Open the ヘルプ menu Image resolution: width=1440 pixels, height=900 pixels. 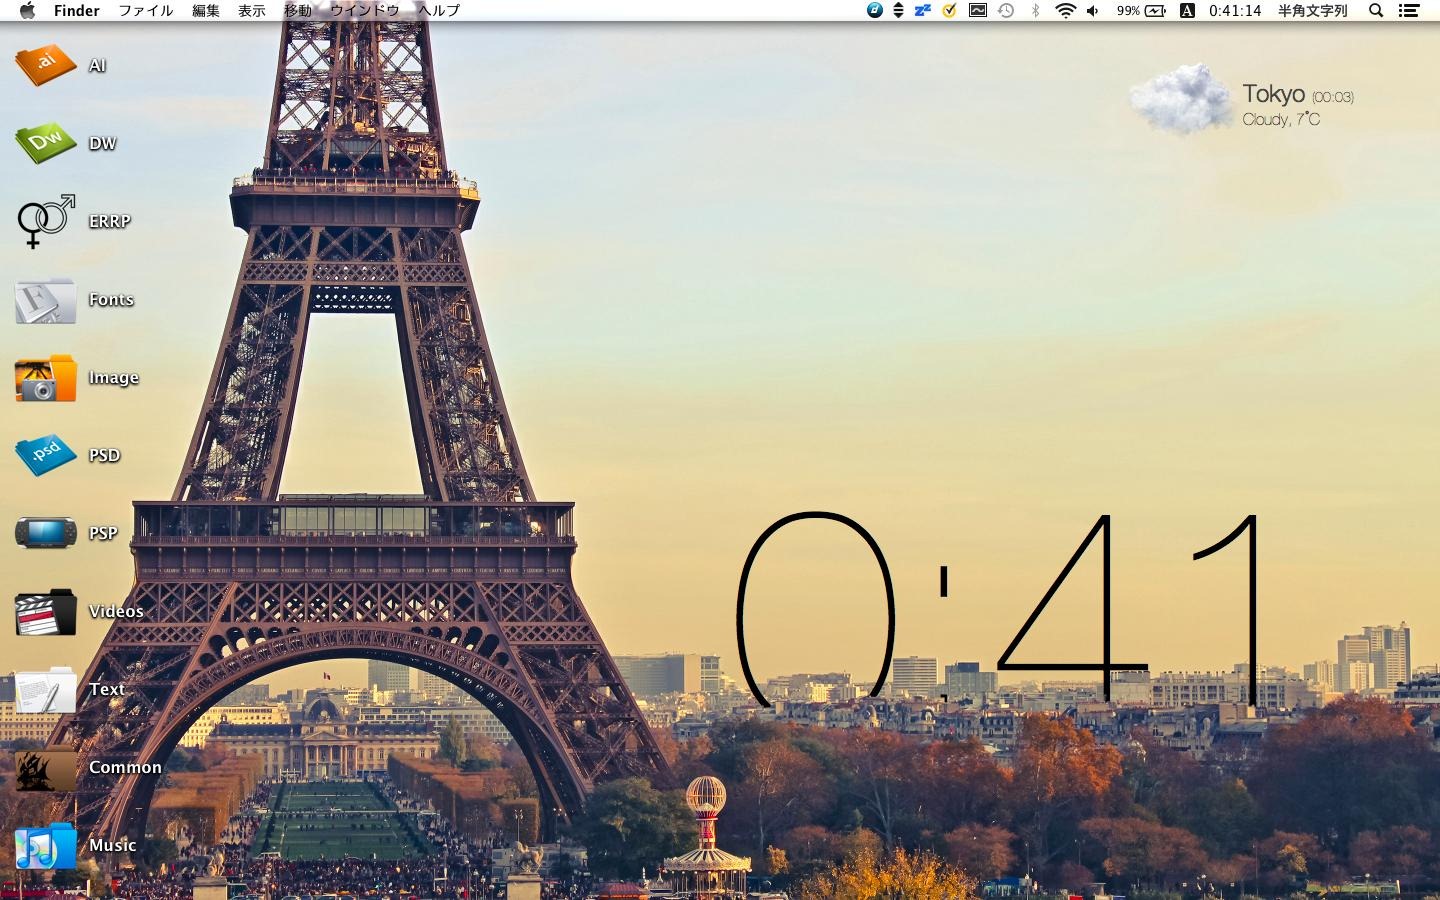(x=439, y=10)
